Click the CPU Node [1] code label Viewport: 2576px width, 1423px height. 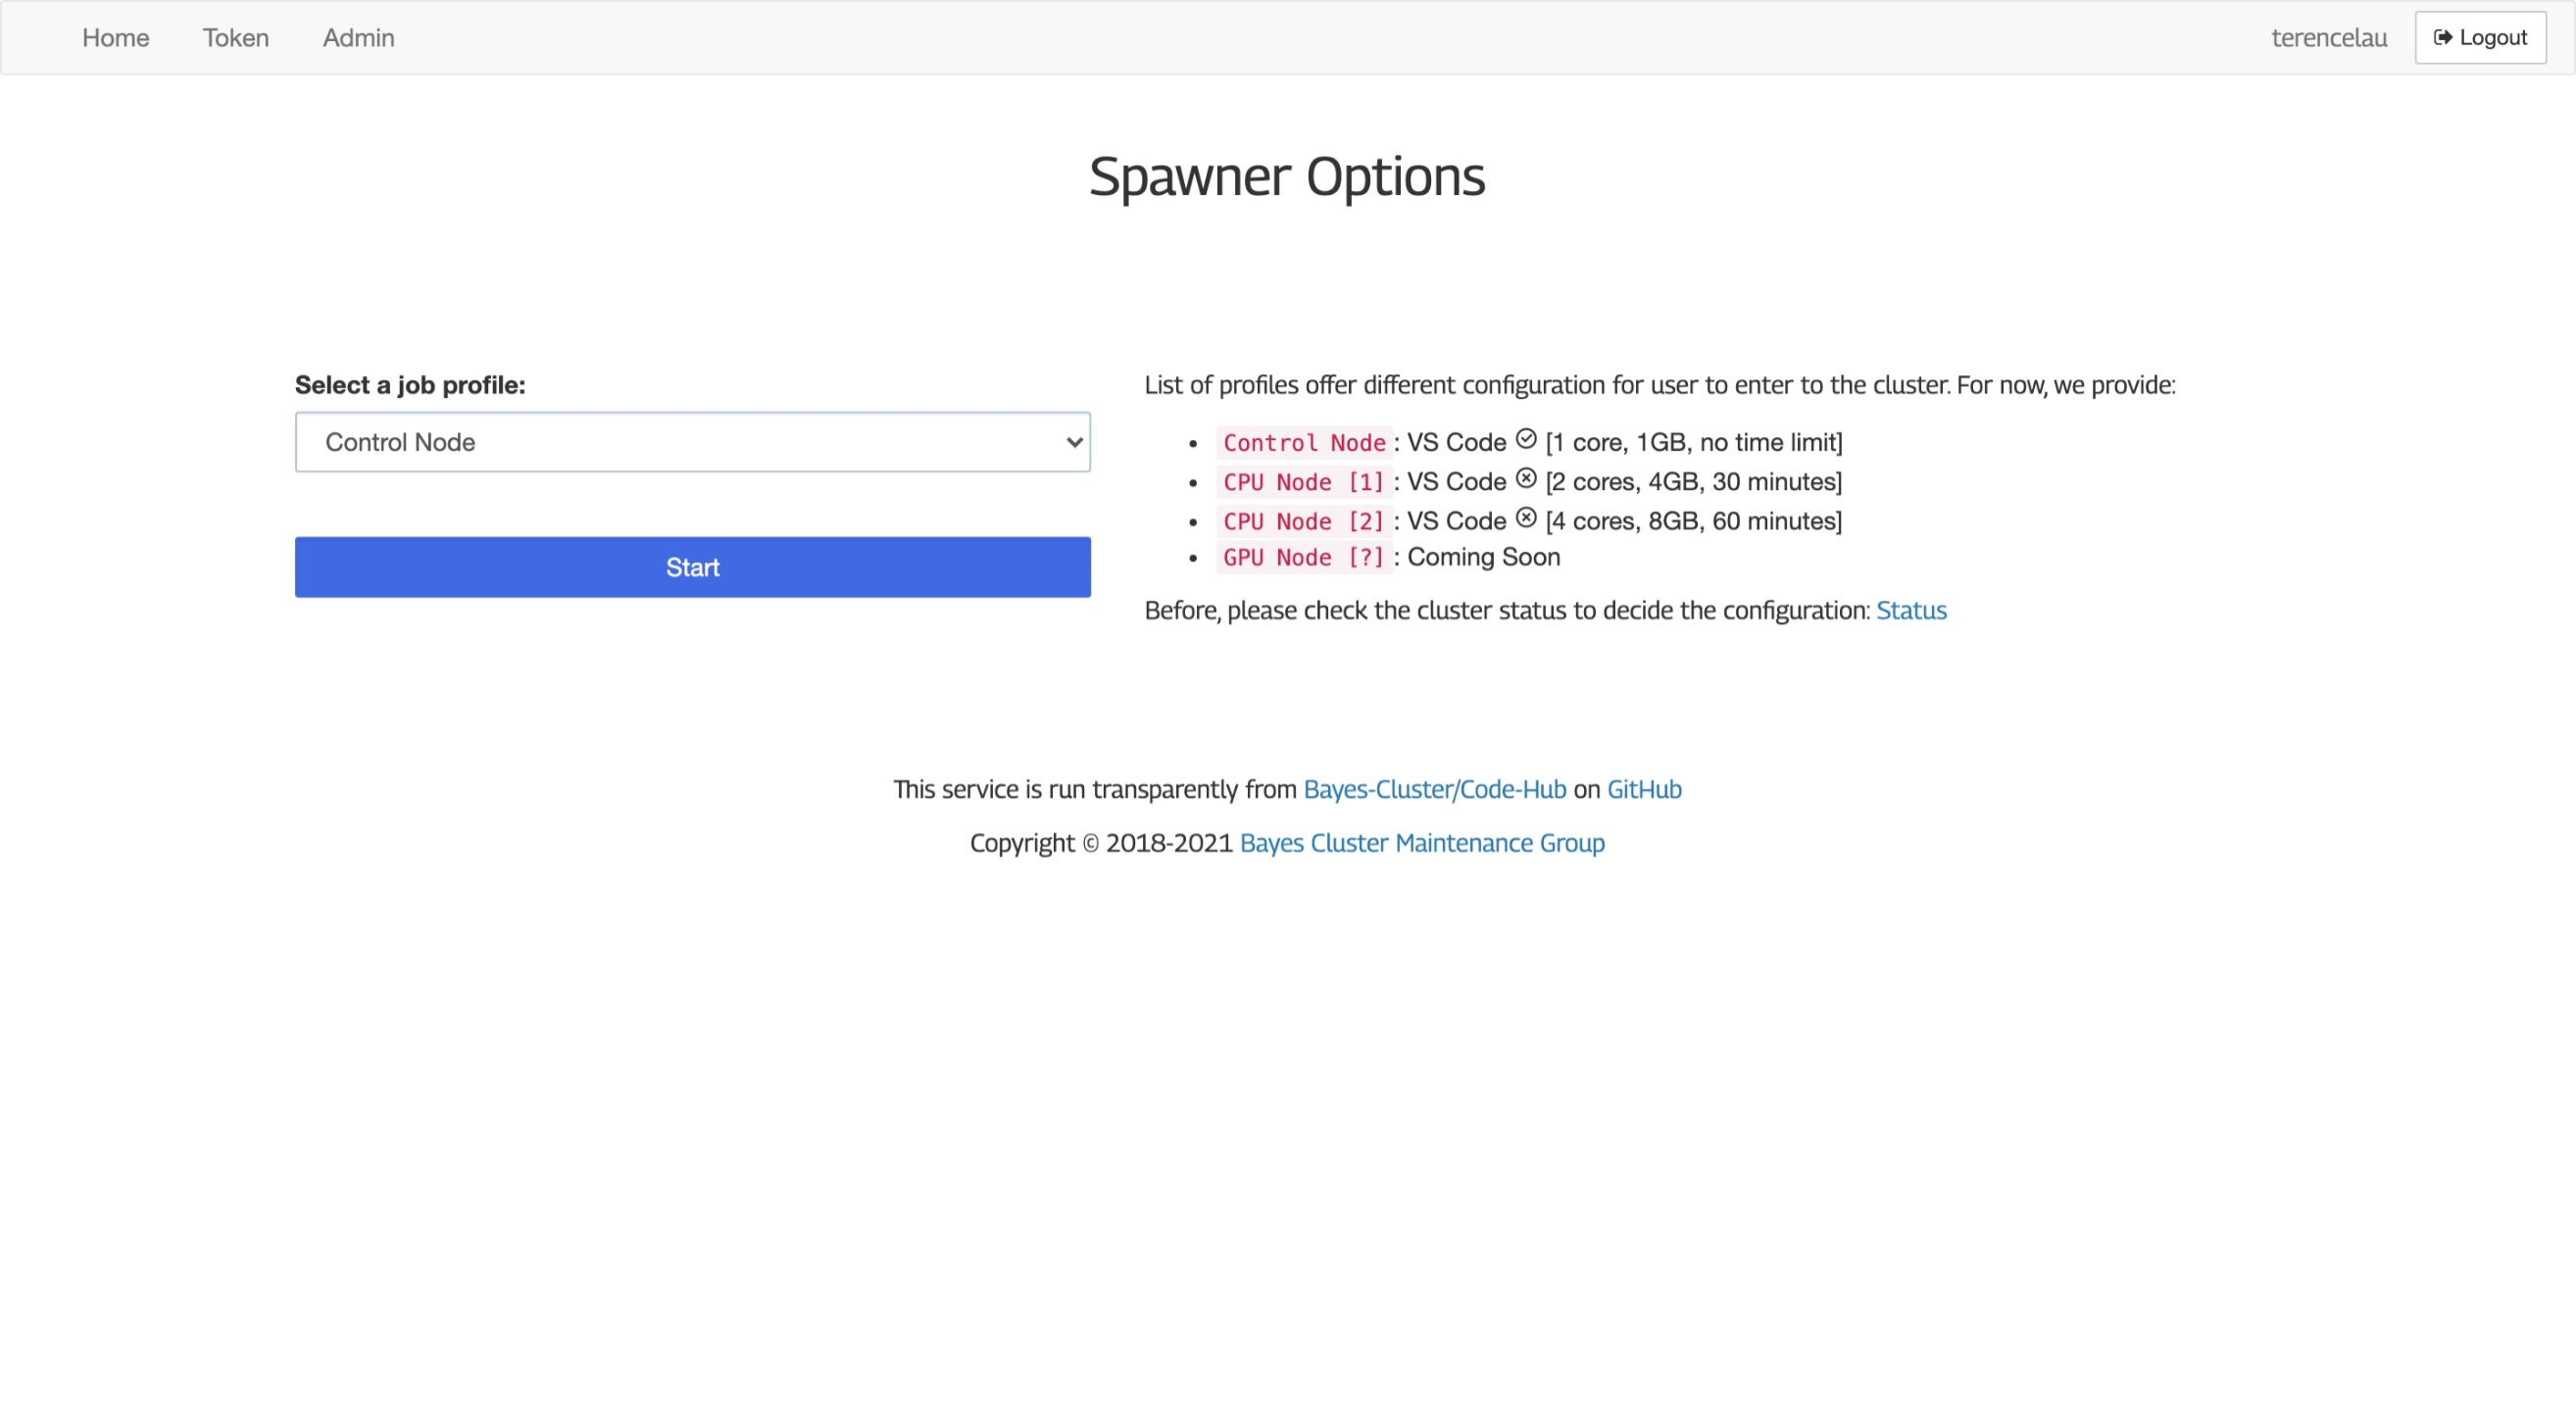[x=1302, y=482]
